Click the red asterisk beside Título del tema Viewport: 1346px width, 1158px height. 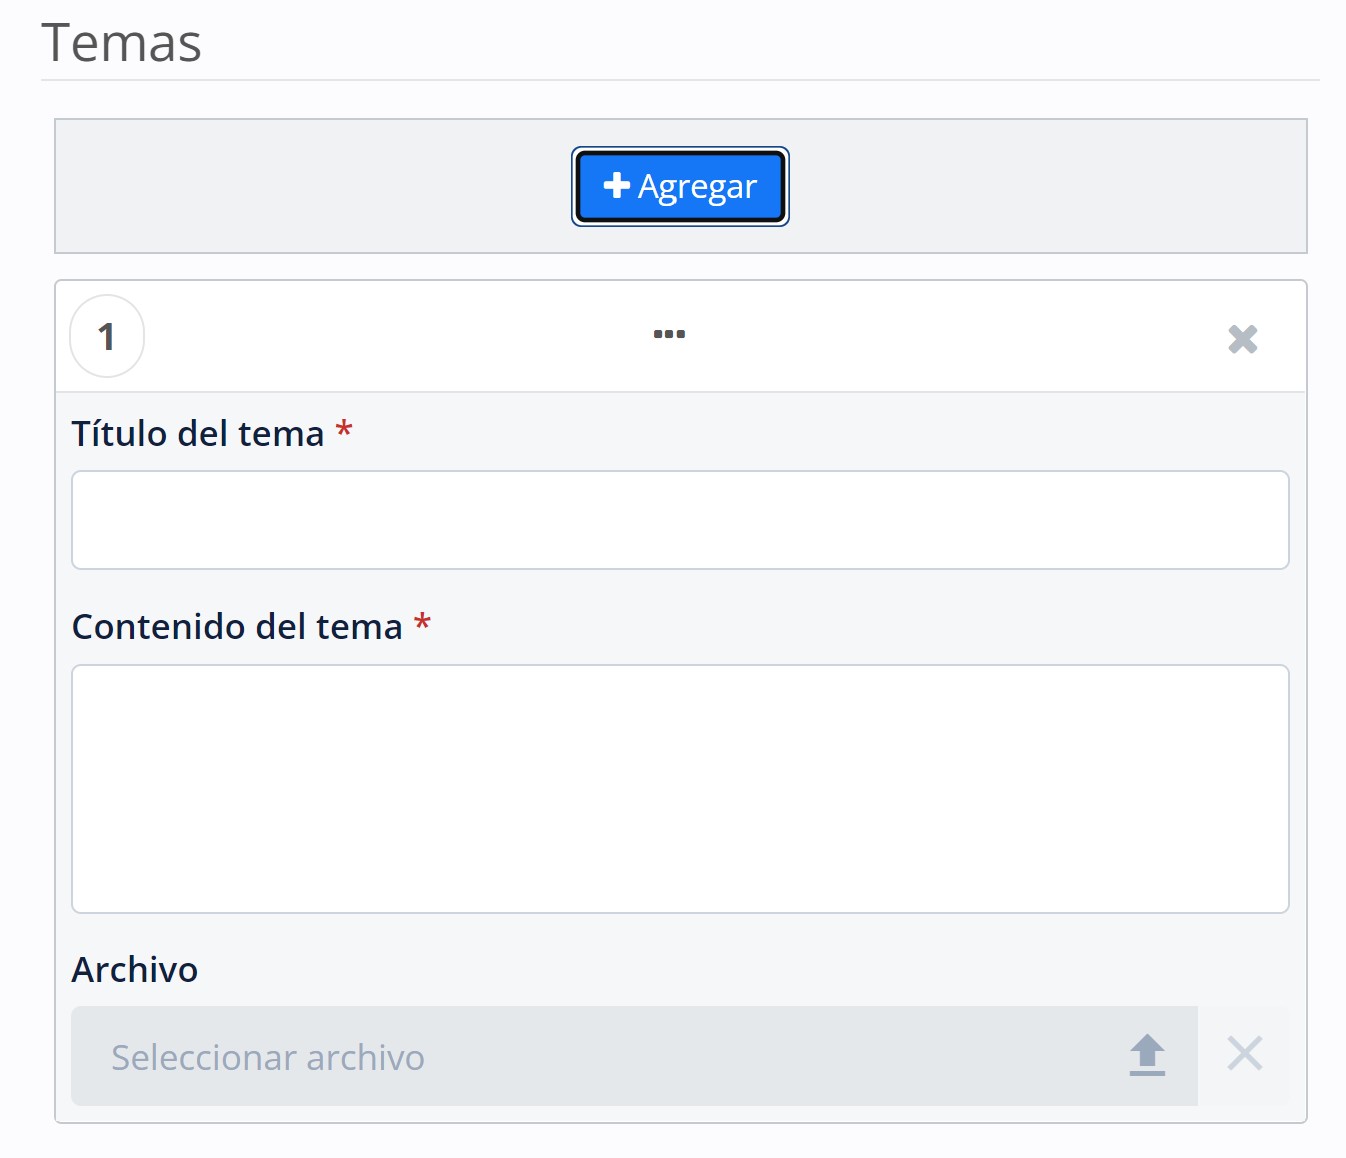coord(344,431)
